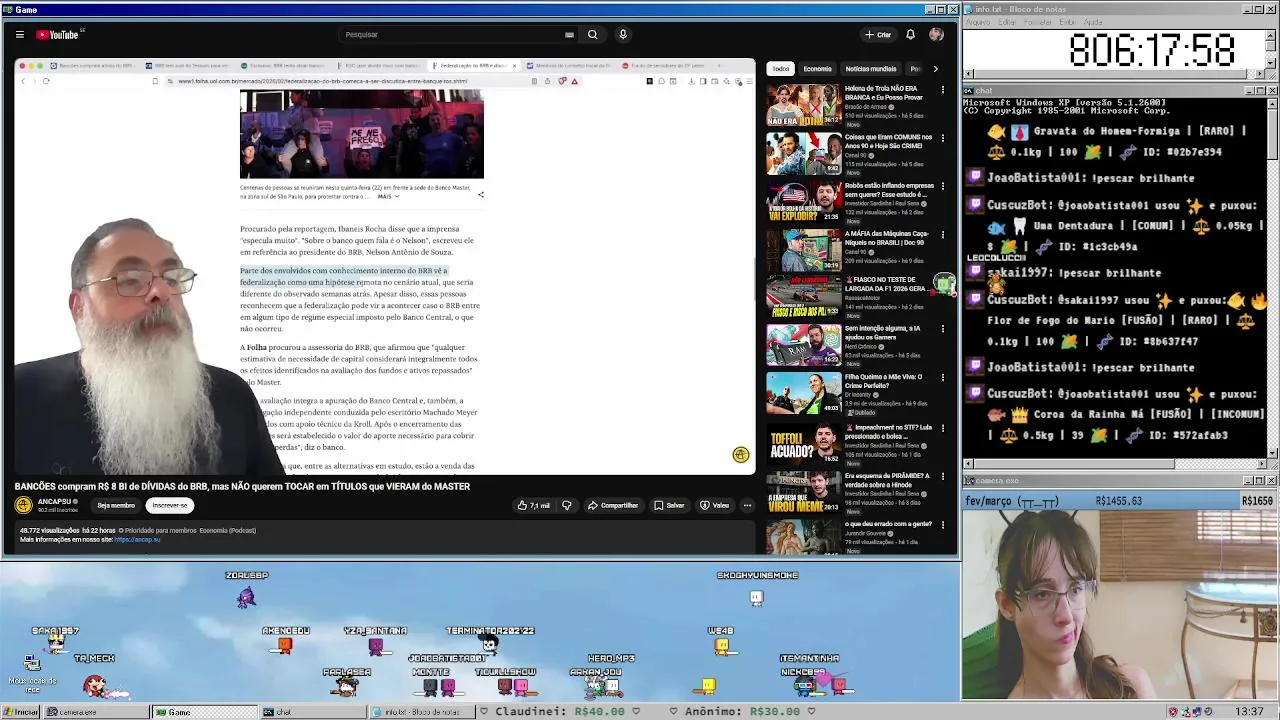Open options for A MÁFIA das Máquinas Caça-Níqueis video
Image resolution: width=1280 pixels, height=720 pixels.
(x=942, y=235)
